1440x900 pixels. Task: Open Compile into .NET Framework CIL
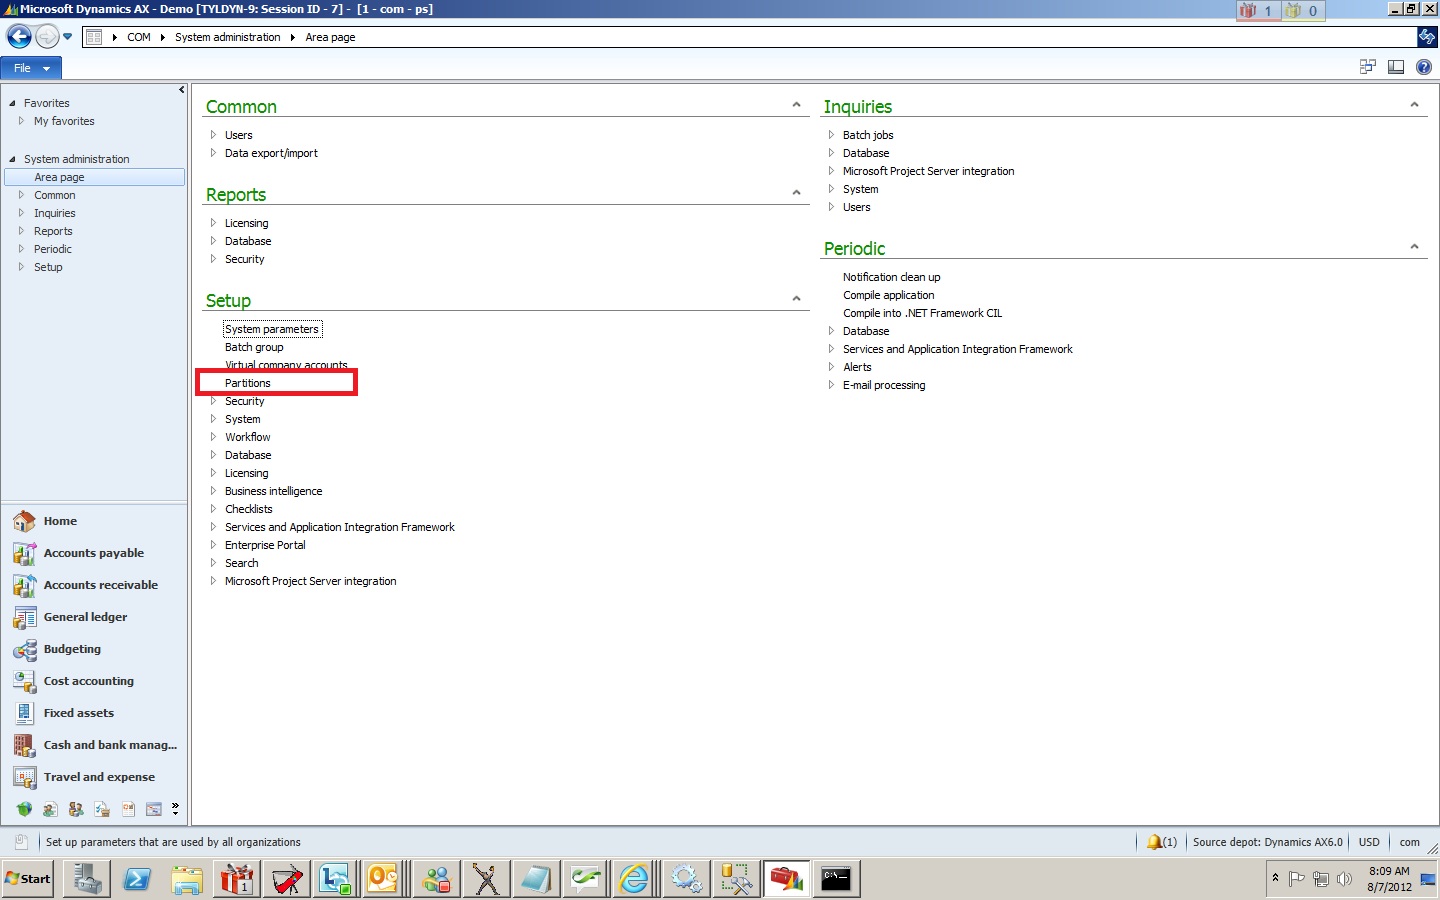[922, 313]
